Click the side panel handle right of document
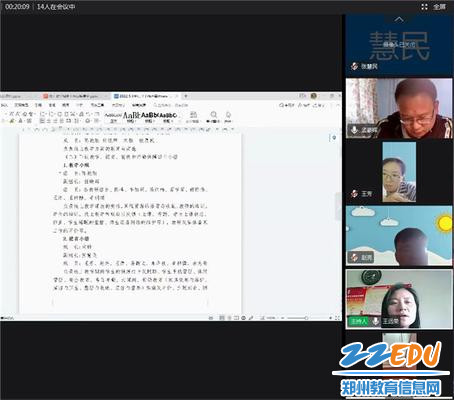Viewport: 454px width, 400px height. click(338, 206)
